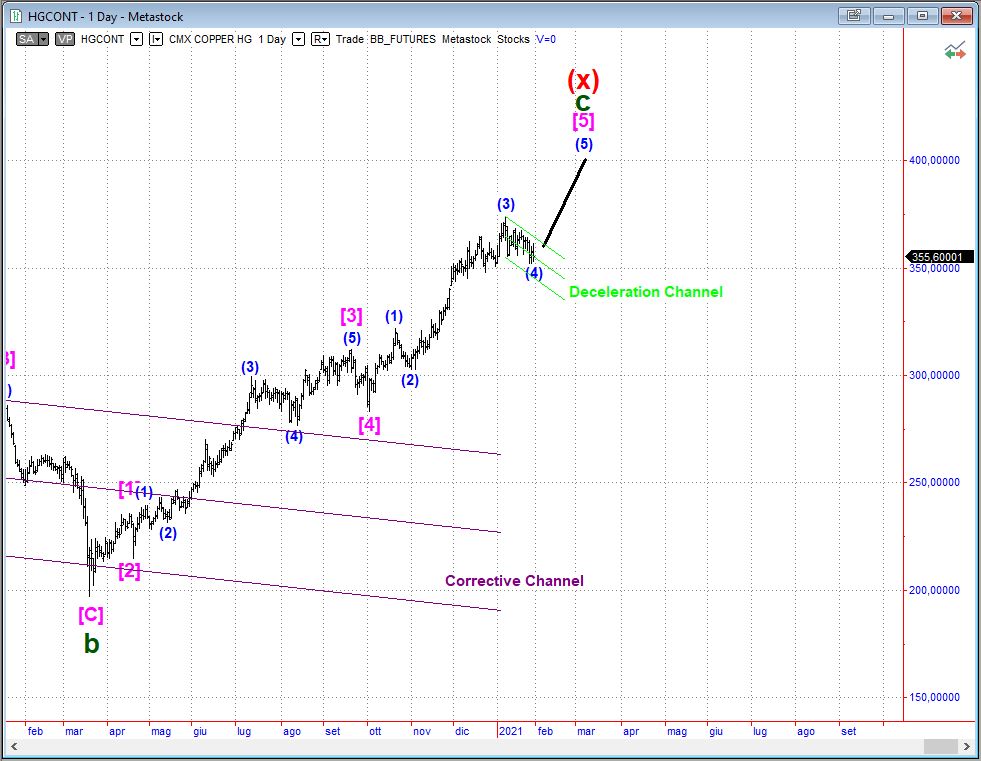Screen dimensions: 981x761
Task: Open the SA dropdown arrow
Action: 43,39
